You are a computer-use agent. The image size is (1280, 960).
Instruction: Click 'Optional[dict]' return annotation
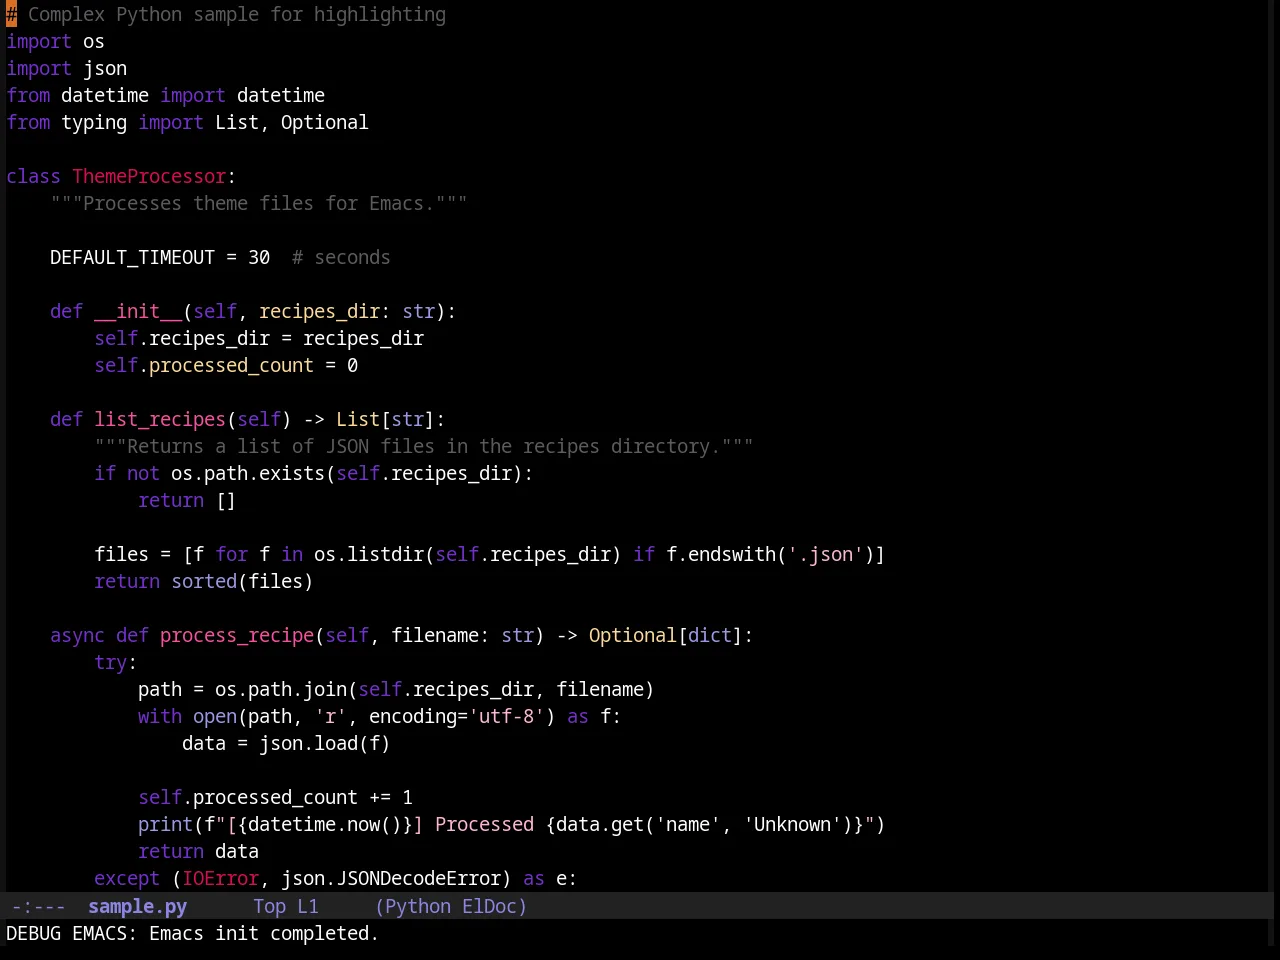665,635
